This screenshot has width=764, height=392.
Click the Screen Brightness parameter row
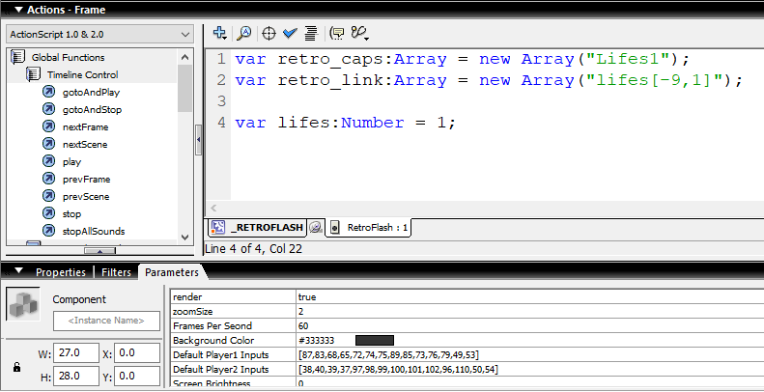467,383
